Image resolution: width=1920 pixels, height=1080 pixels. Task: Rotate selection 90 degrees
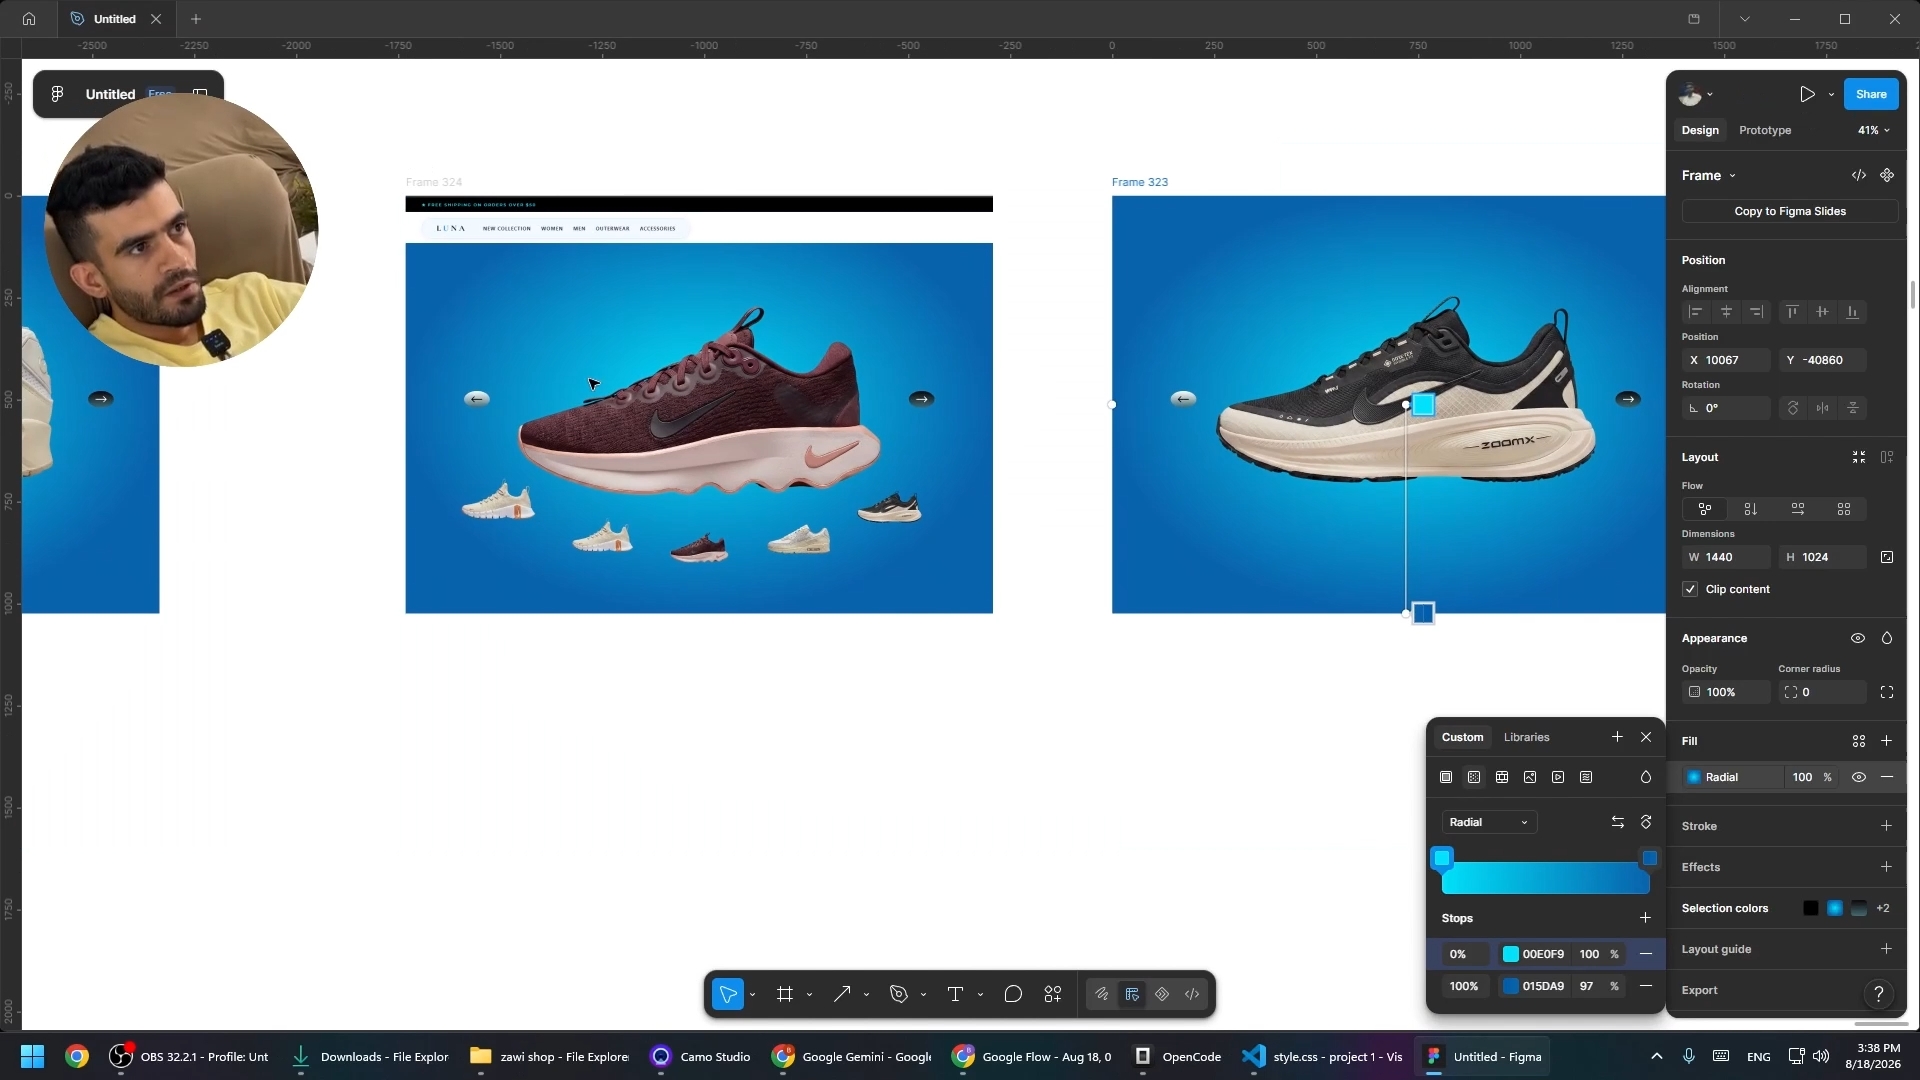1793,408
